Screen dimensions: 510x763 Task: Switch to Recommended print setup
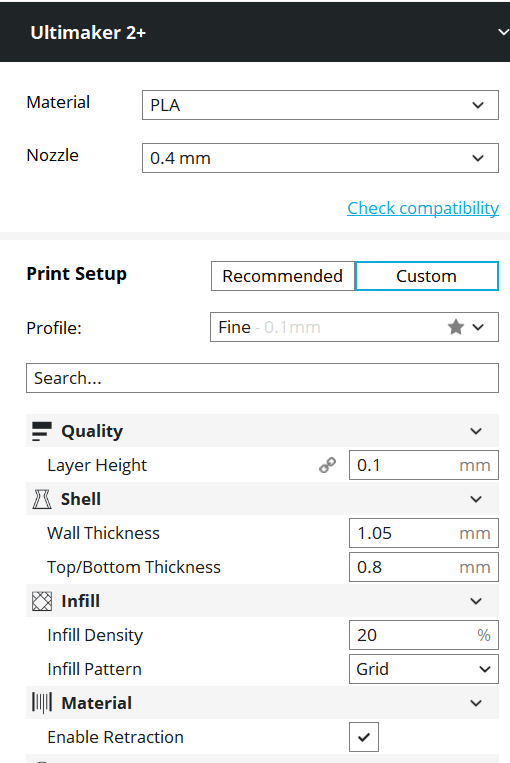283,276
